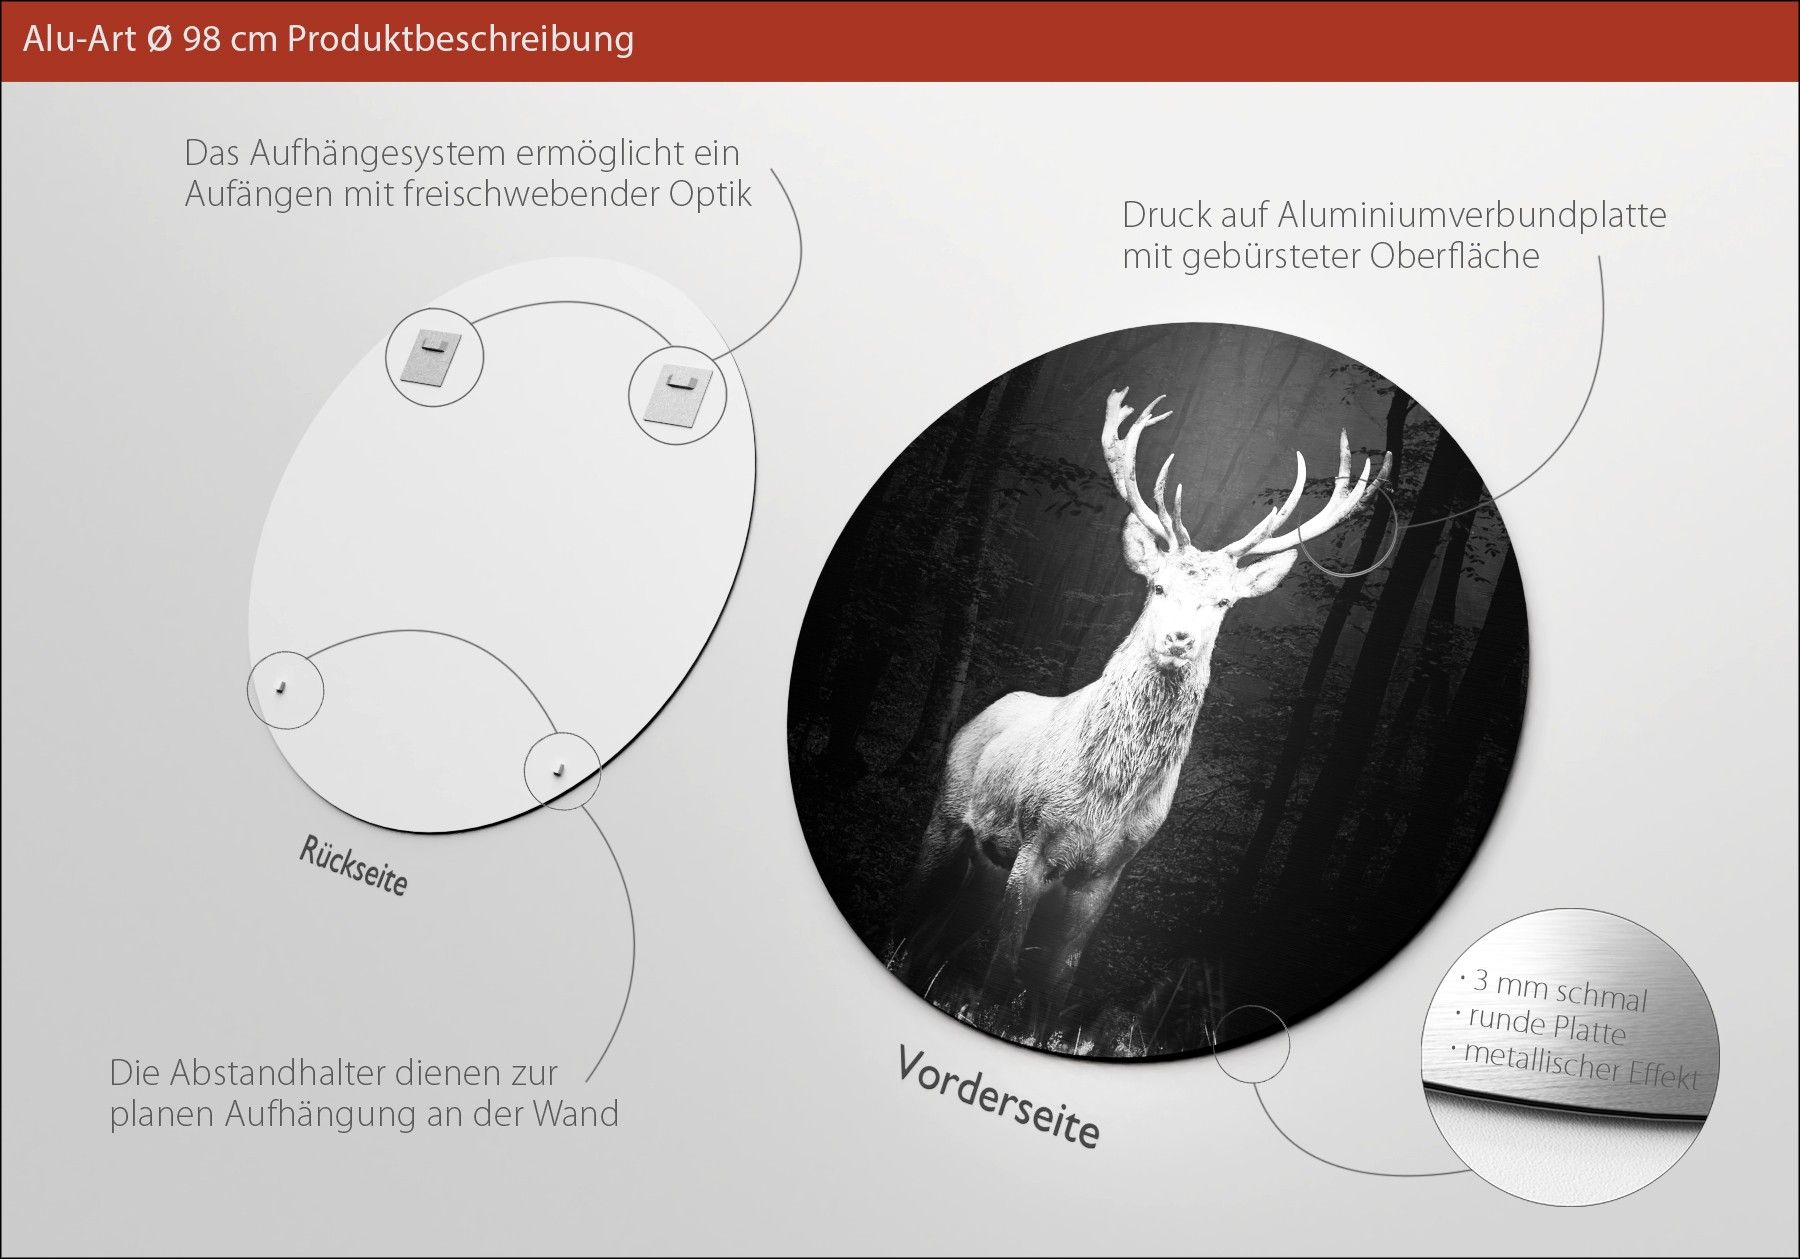Select the 'Alu-Art Ø 98 cm Produktbeschreibung' title
The image size is (1800, 1259).
[x=328, y=39]
